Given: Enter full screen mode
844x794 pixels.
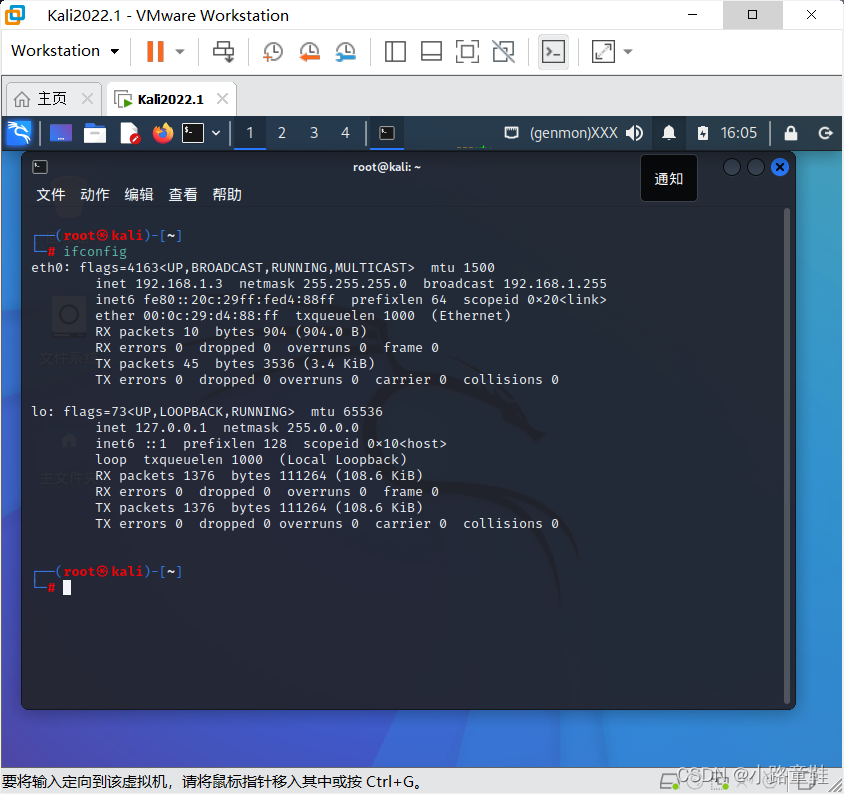Looking at the screenshot, I should (x=467, y=52).
